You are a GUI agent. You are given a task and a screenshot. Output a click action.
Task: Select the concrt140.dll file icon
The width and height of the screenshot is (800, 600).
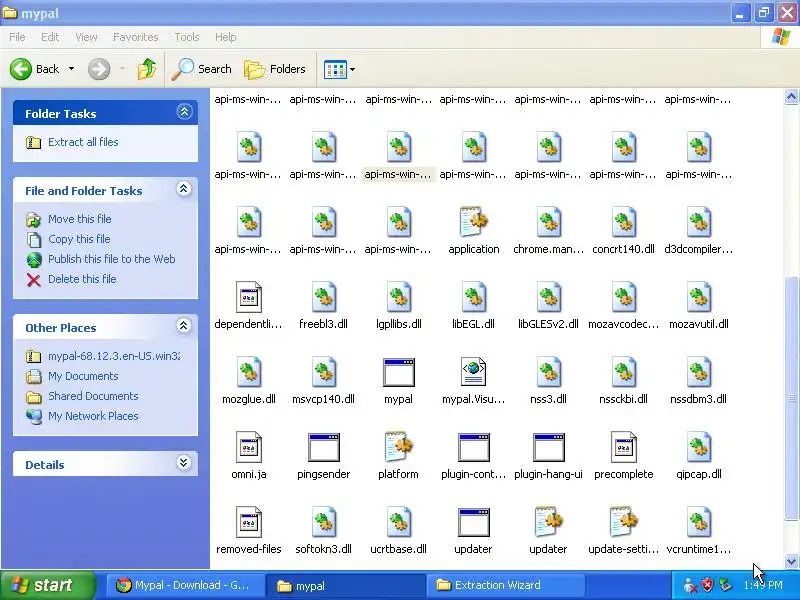[623, 222]
